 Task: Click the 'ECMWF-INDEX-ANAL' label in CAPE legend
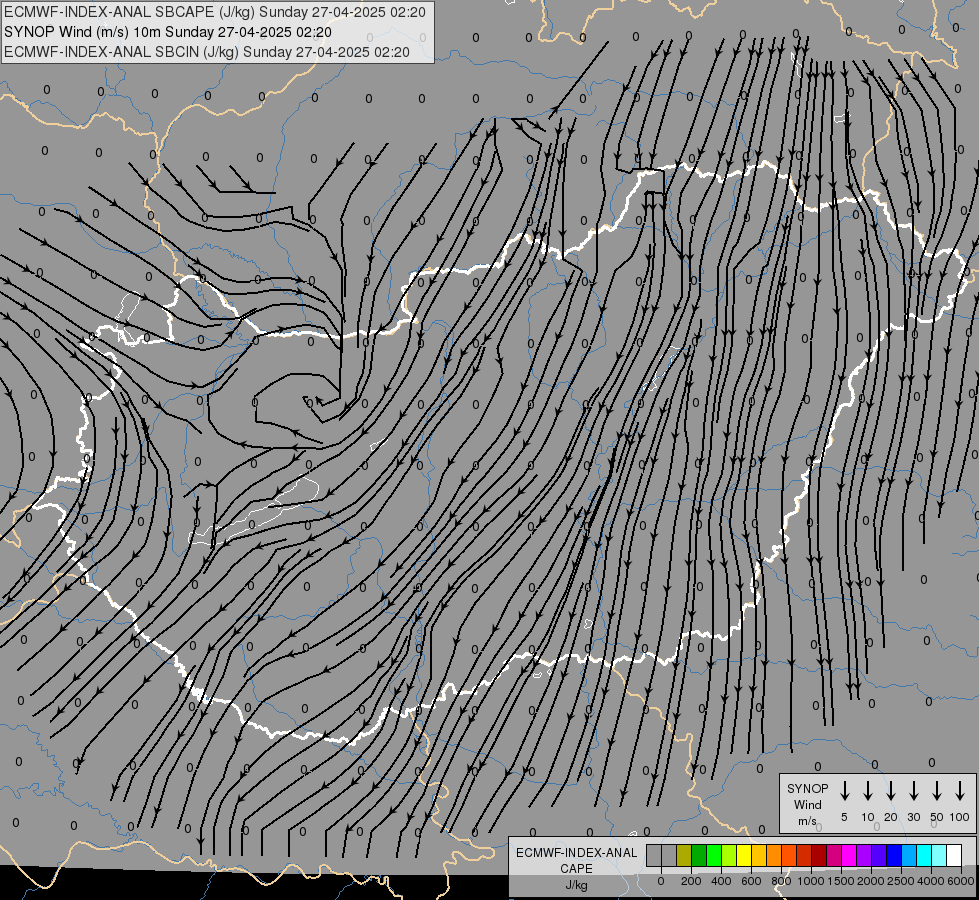point(576,853)
